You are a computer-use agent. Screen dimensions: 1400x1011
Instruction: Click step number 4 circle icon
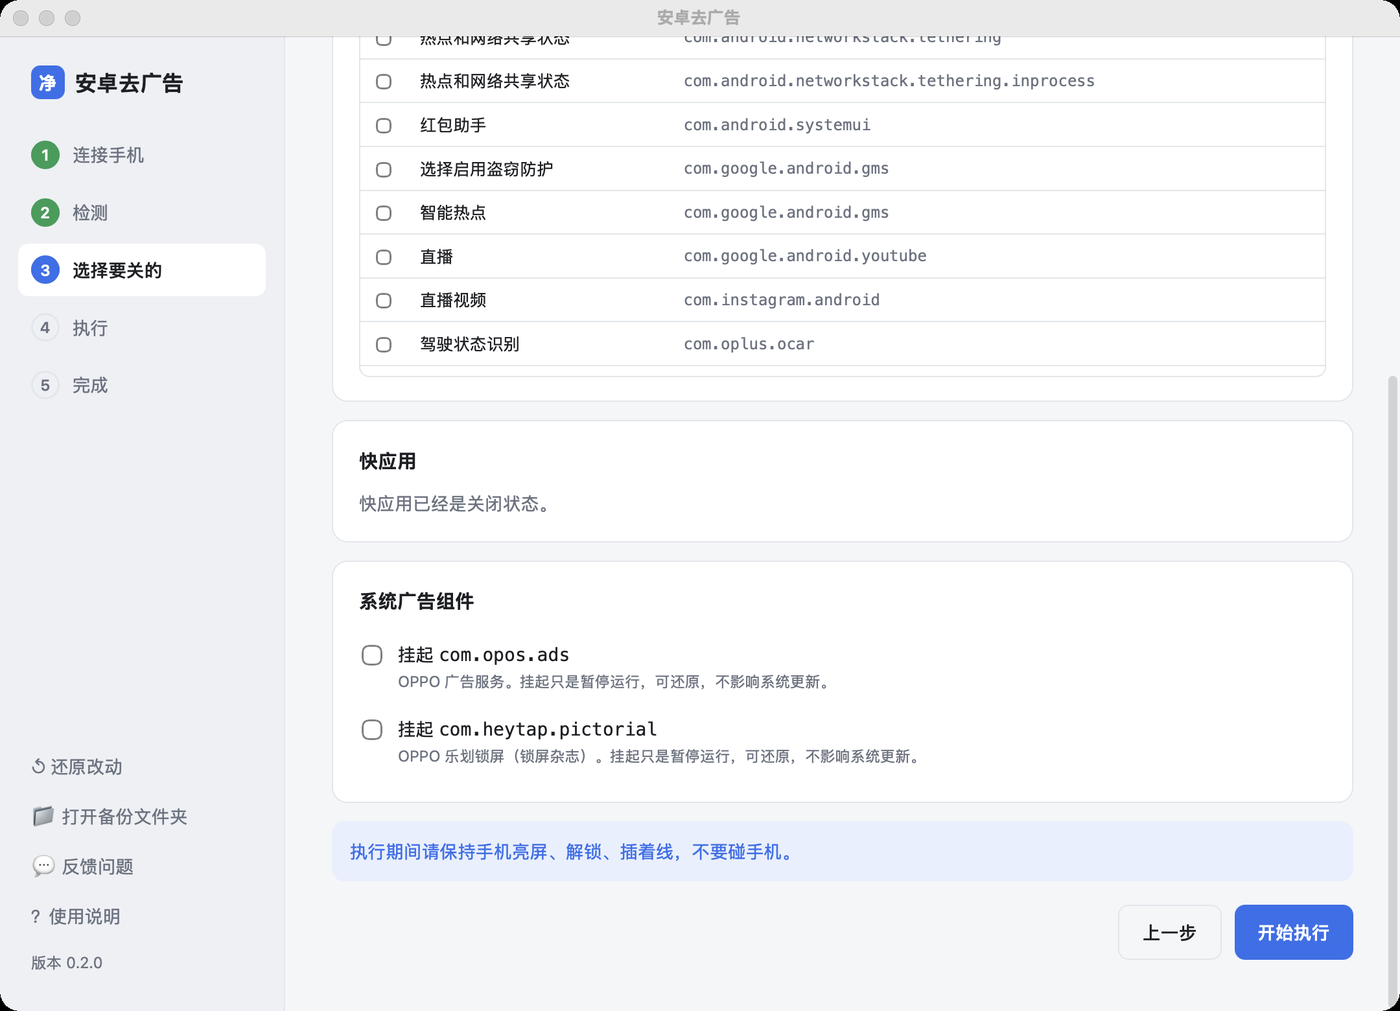[45, 327]
